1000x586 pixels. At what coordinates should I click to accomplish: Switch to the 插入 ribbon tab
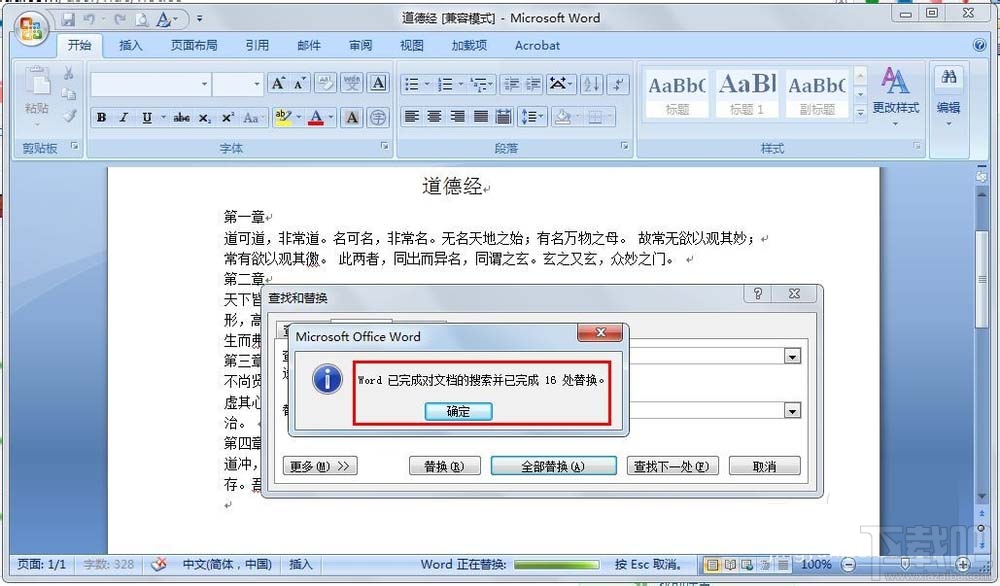[x=130, y=45]
